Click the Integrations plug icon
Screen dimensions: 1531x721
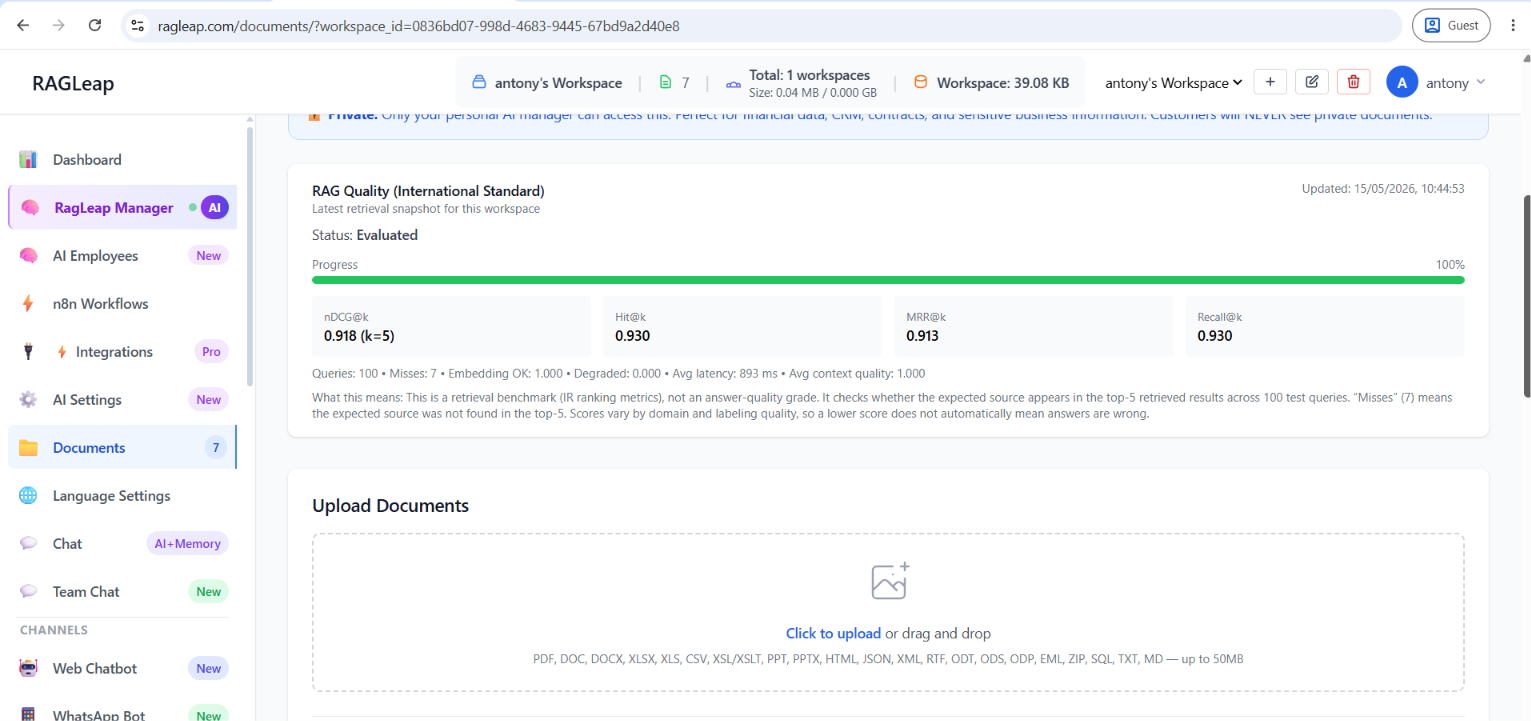pos(29,352)
